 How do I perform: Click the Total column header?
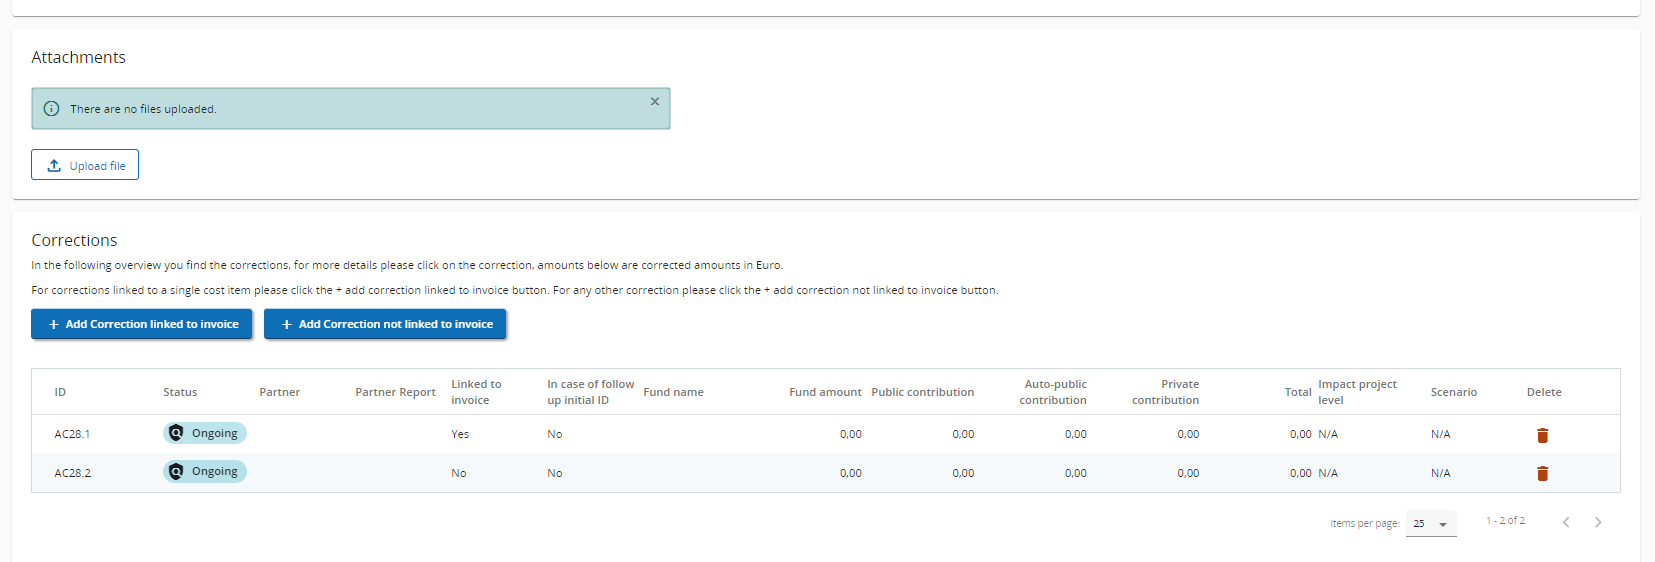[1297, 392]
